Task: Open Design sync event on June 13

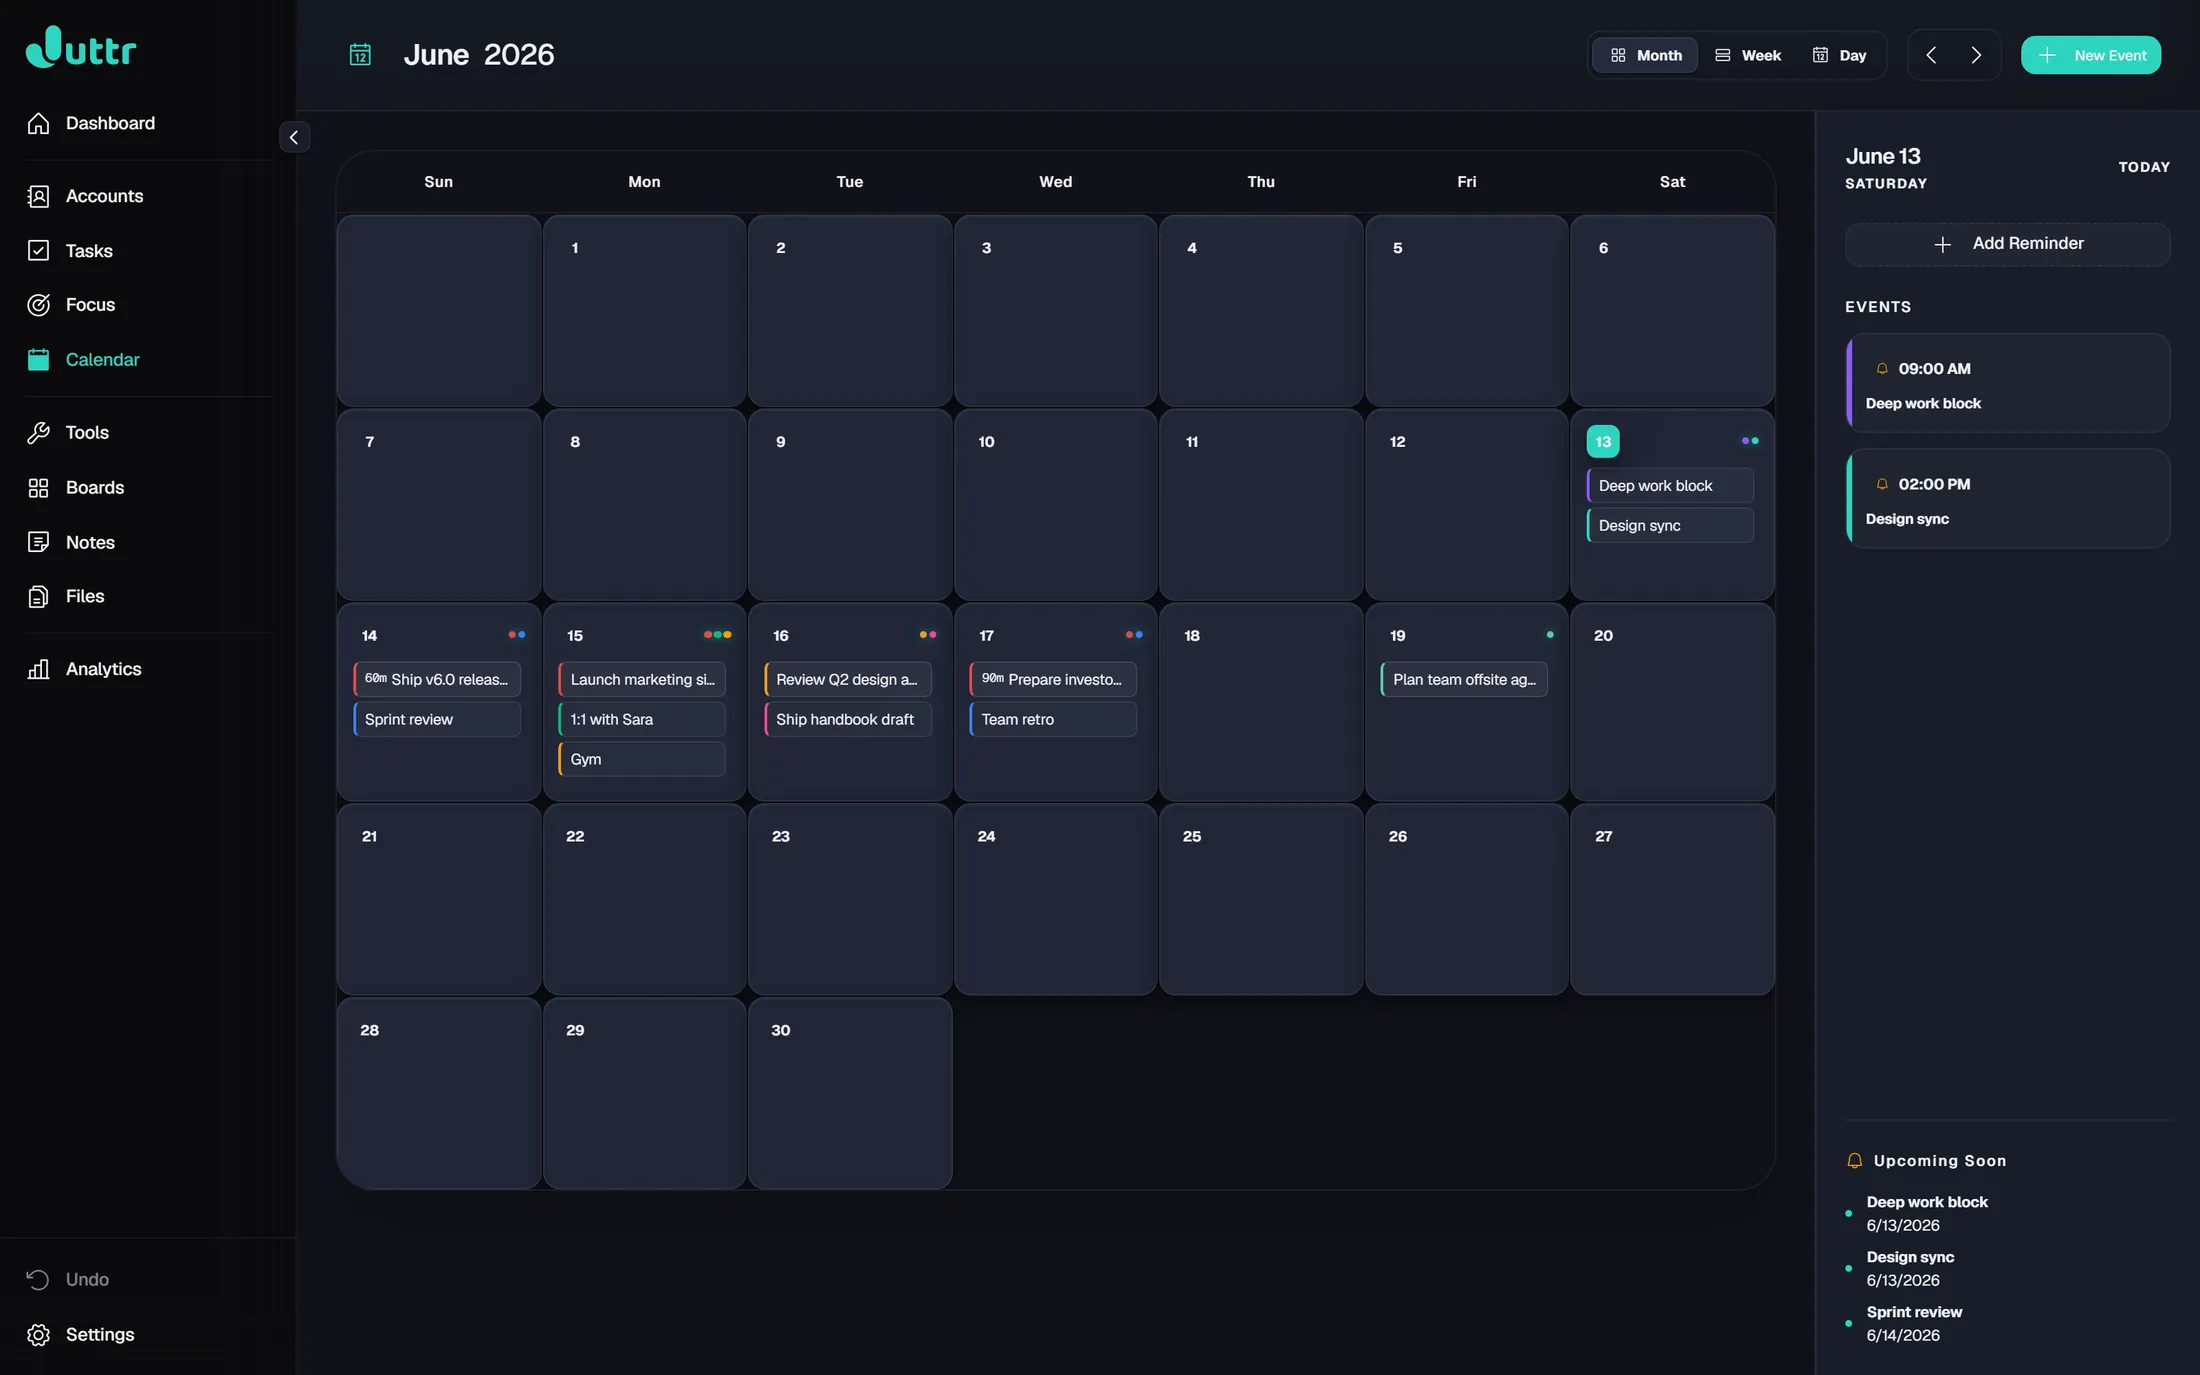Action: [x=1669, y=525]
